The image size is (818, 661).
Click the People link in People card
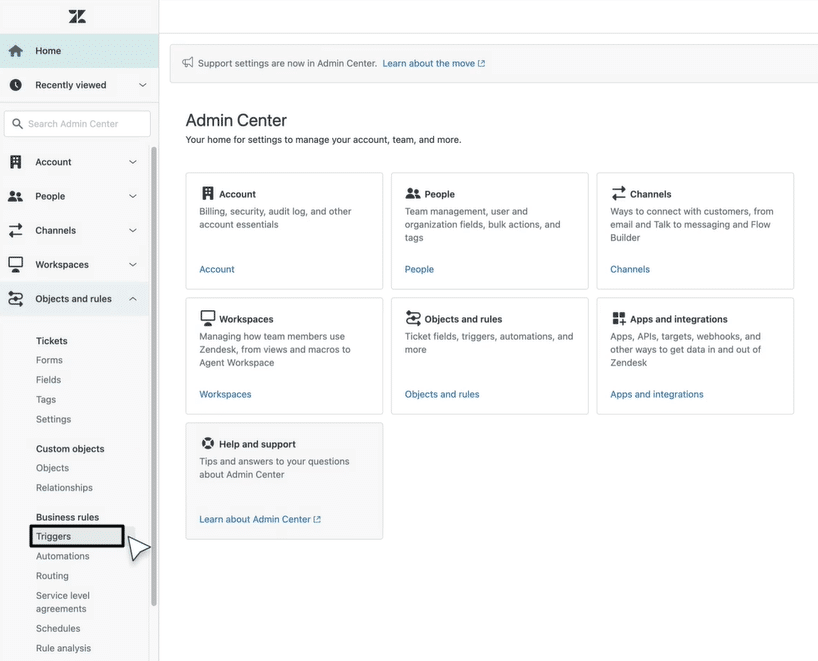419,269
